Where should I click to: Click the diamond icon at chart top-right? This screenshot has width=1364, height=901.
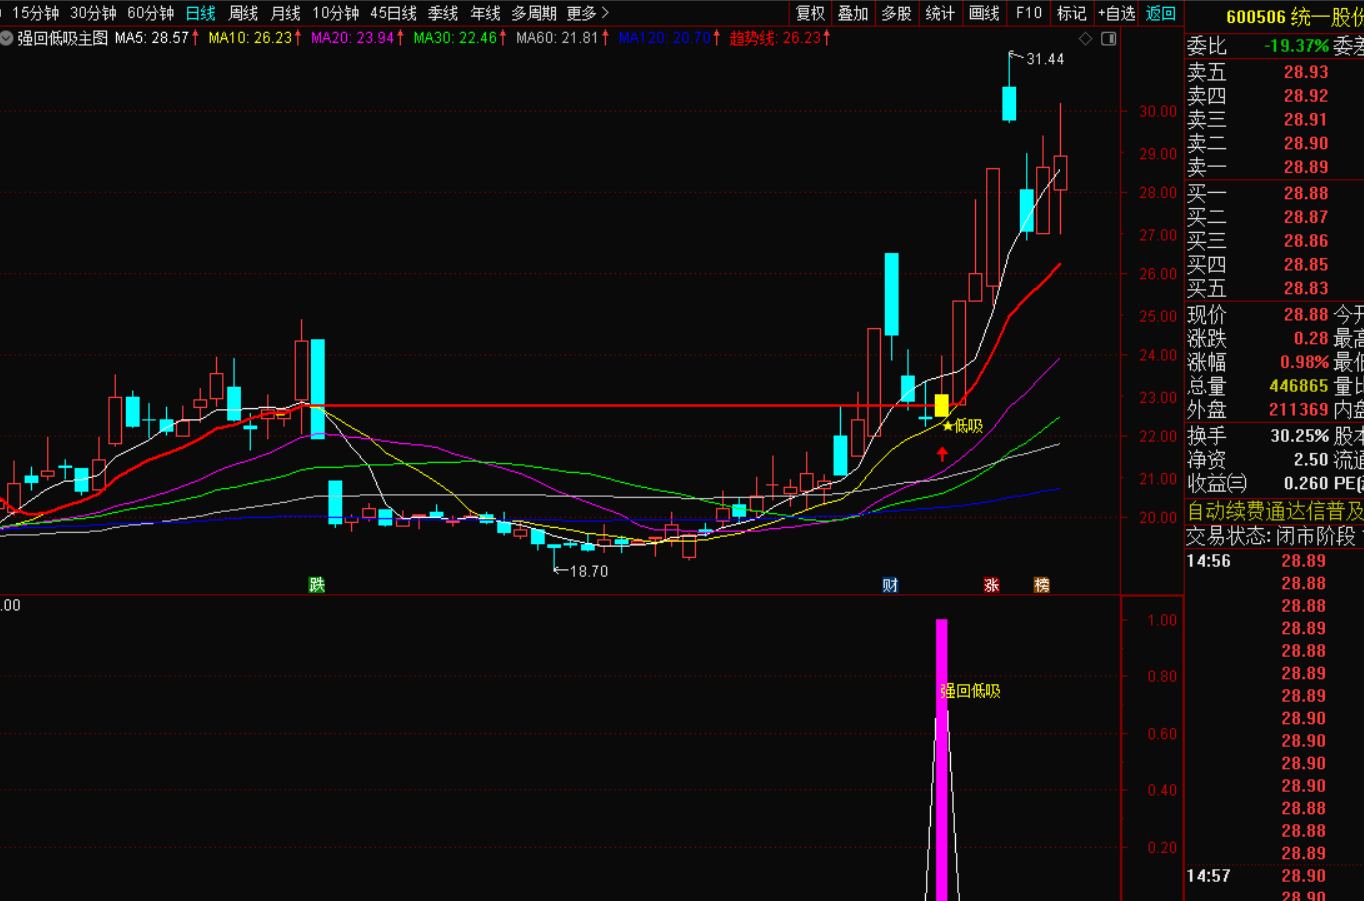tap(1086, 39)
